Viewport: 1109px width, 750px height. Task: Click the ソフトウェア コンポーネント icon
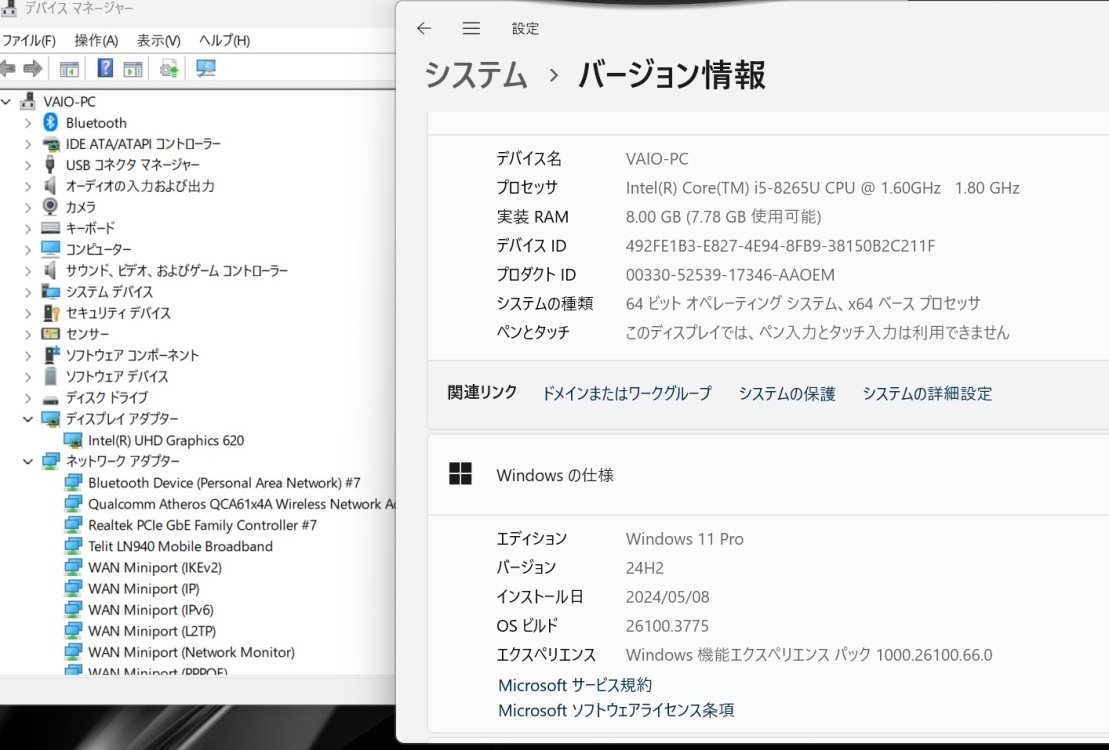[x=52, y=354]
